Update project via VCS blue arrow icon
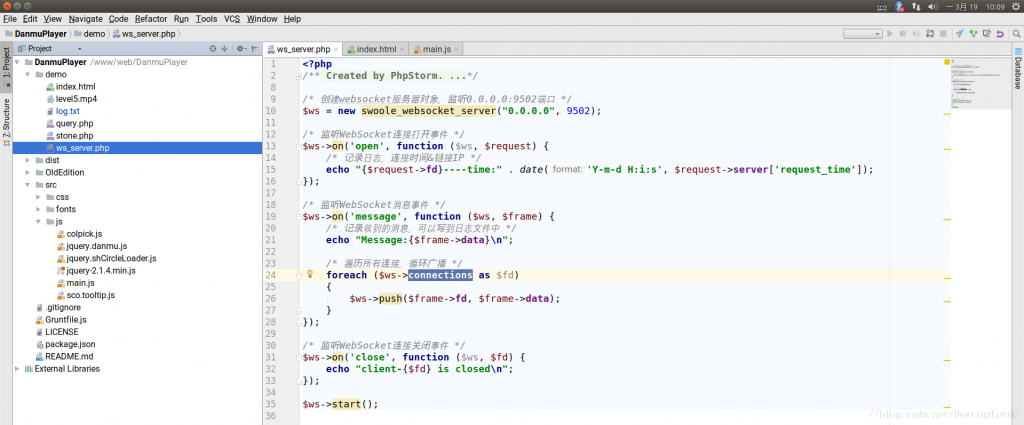 tap(960, 33)
